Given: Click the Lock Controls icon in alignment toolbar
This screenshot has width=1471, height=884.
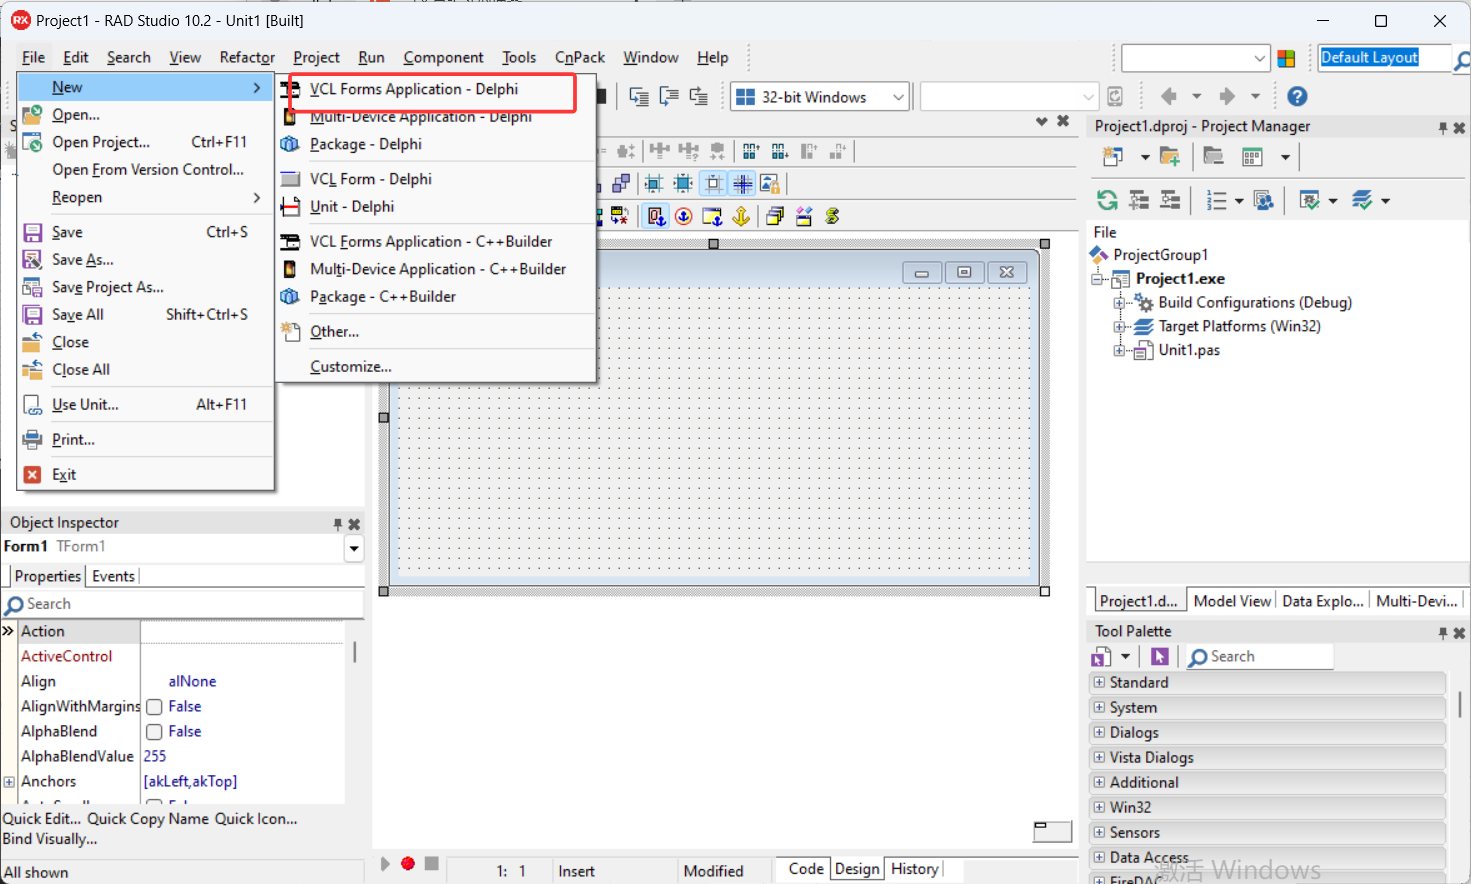Looking at the screenshot, I should (770, 183).
